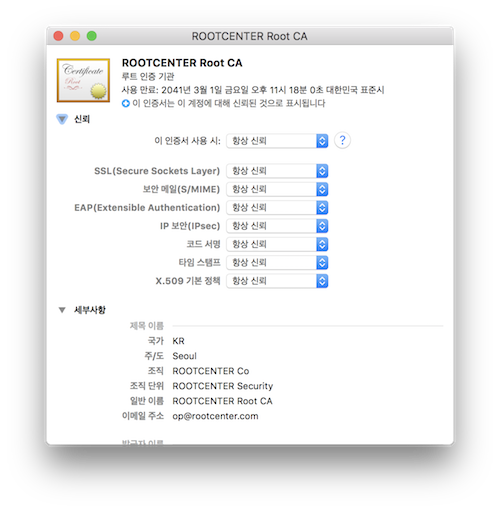Collapse the 신뢰 disclosure triangle

point(62,119)
